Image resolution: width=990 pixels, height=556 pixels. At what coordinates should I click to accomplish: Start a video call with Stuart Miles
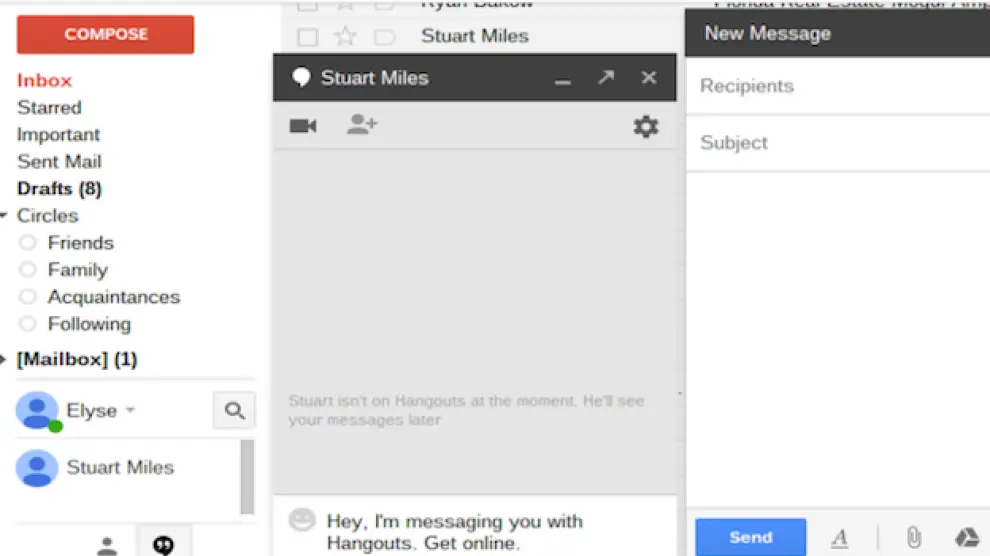(303, 126)
